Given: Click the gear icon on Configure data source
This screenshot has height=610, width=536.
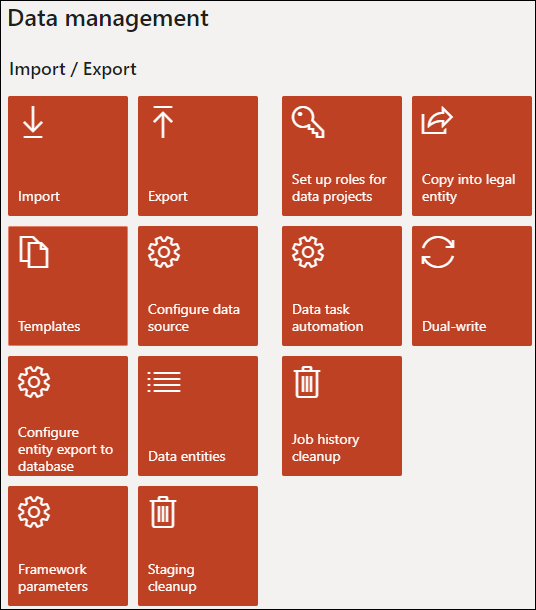Looking at the screenshot, I should (x=164, y=252).
